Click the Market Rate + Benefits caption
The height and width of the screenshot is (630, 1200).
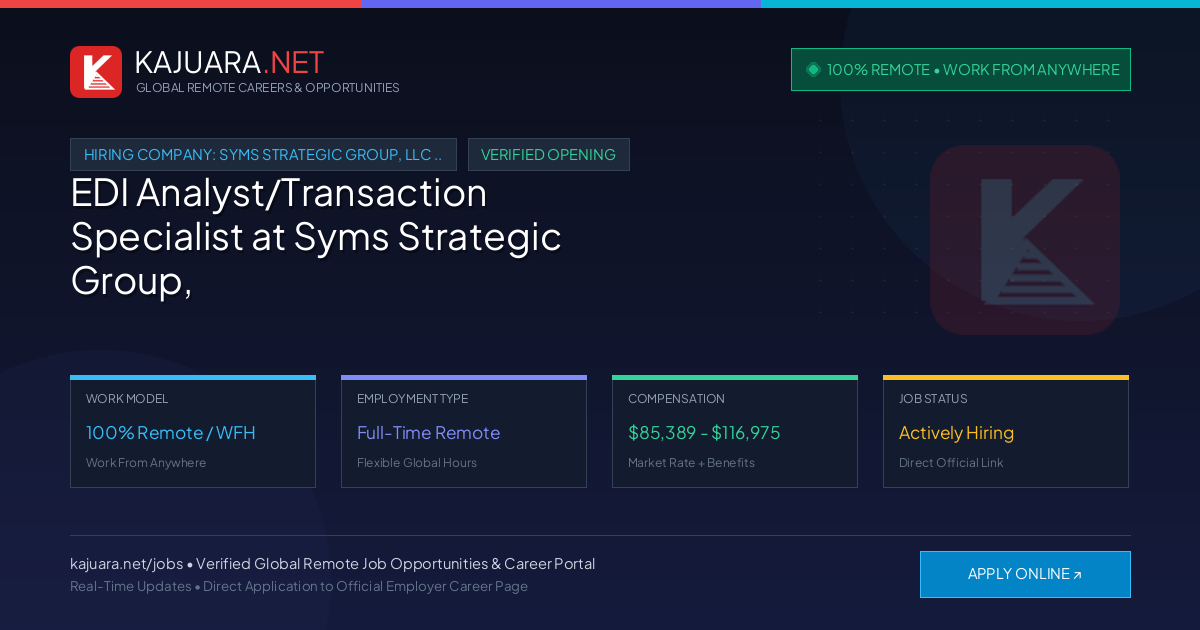click(x=691, y=463)
